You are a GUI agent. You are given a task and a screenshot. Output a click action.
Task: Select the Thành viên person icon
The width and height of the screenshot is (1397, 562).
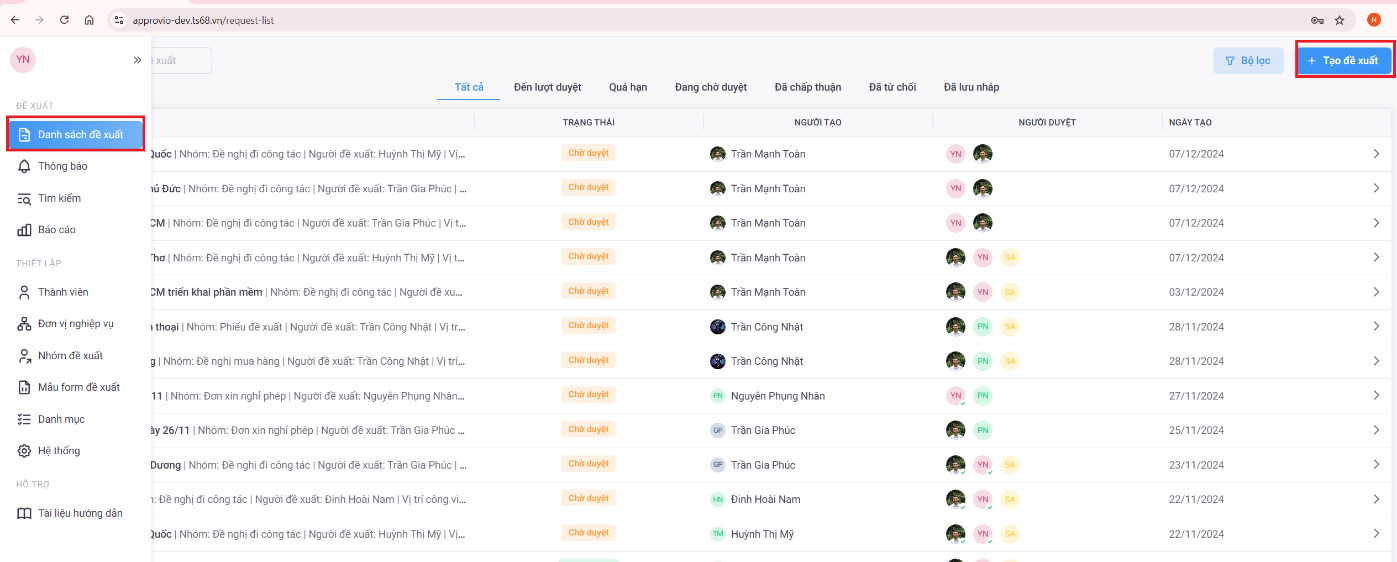click(24, 292)
